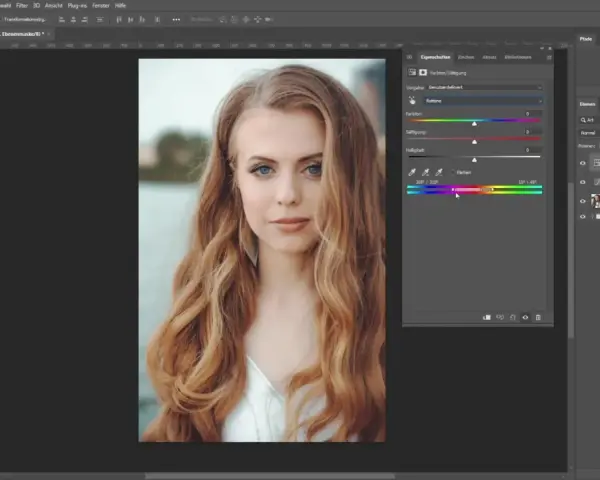This screenshot has width=600, height=480.
Task: Select the top adjustment layer thumbnail
Action: coord(596,163)
